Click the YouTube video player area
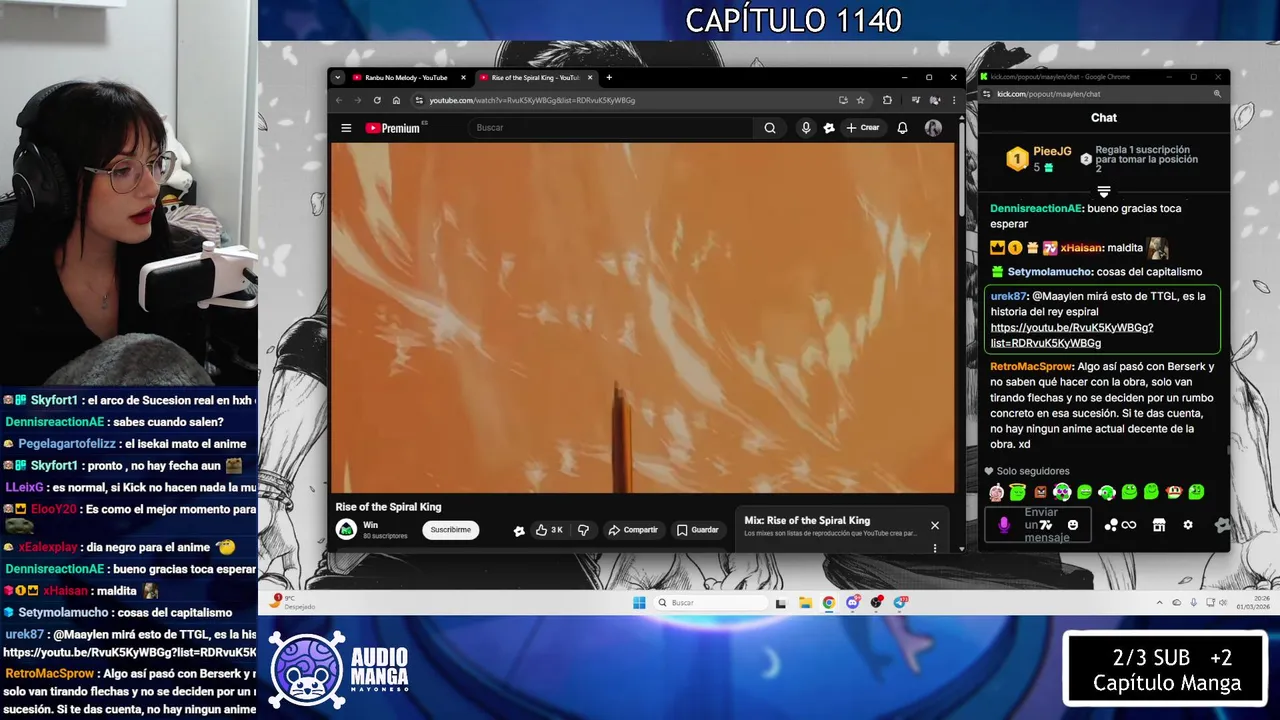Image resolution: width=1280 pixels, height=720 pixels. (643, 318)
